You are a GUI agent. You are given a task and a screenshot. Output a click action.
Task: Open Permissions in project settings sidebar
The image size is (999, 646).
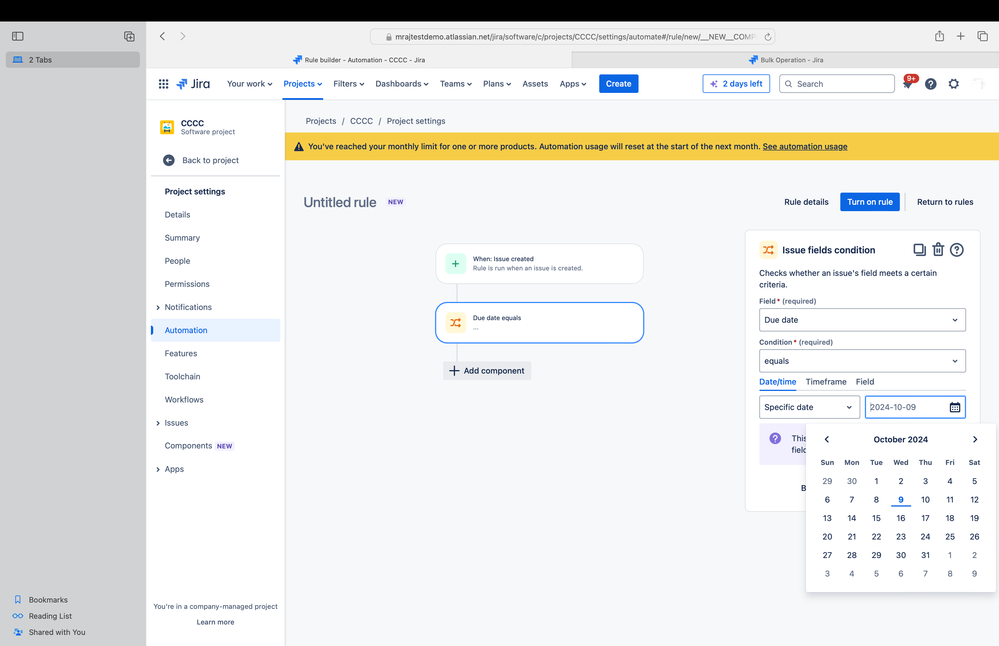point(187,284)
